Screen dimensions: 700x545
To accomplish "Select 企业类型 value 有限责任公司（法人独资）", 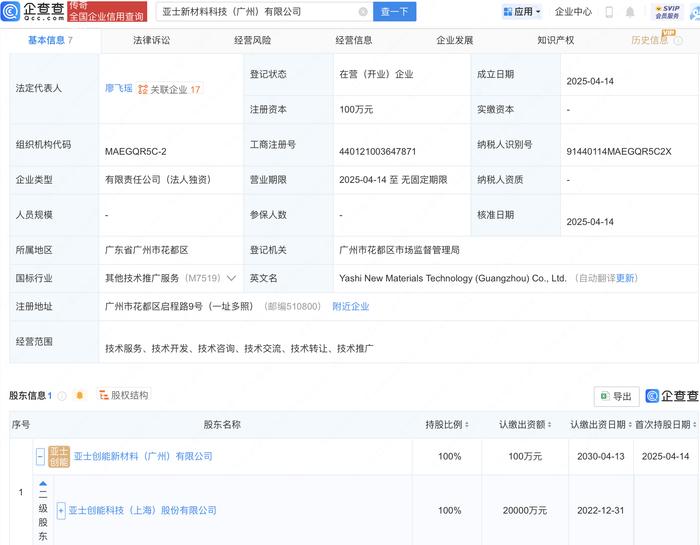I will pyautogui.click(x=158, y=180).
